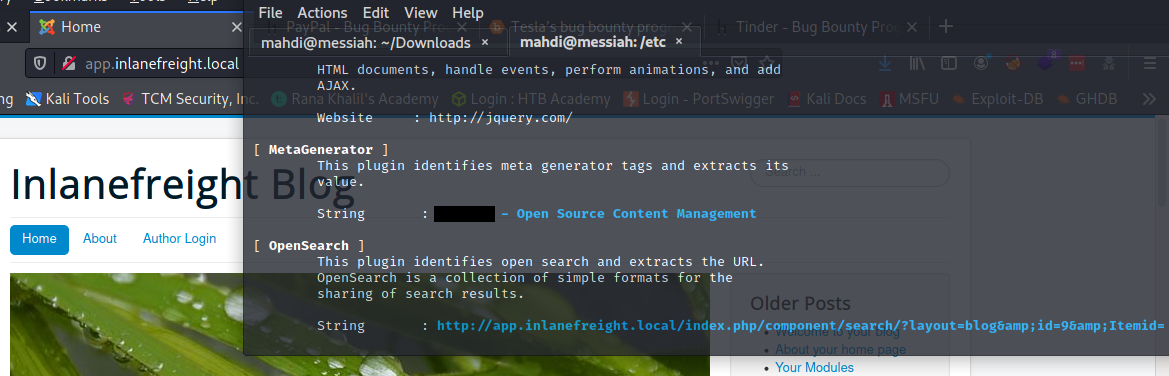The image size is (1169, 376).
Task: Close the /etc terminal tab
Action: (678, 42)
